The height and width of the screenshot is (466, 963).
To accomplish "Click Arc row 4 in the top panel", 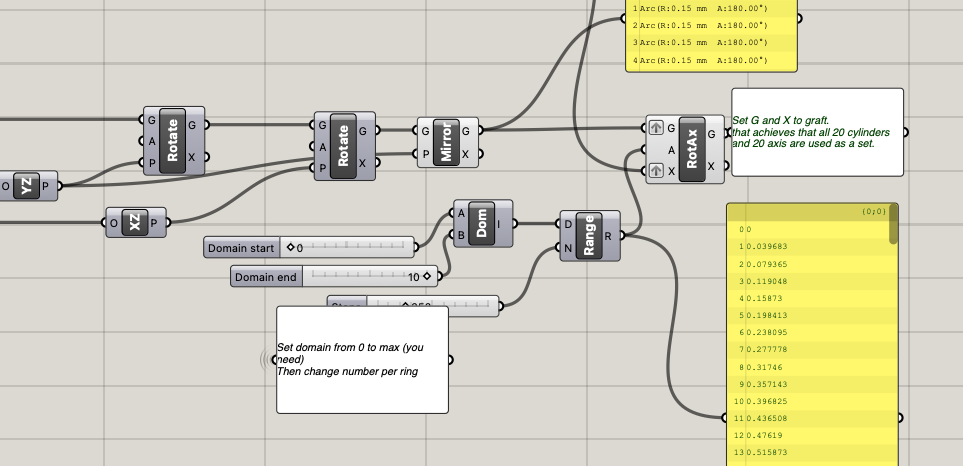I will (712, 60).
